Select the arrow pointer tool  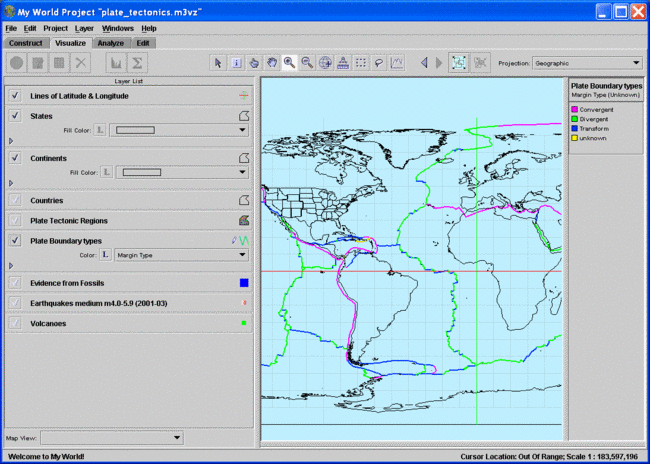(220, 62)
